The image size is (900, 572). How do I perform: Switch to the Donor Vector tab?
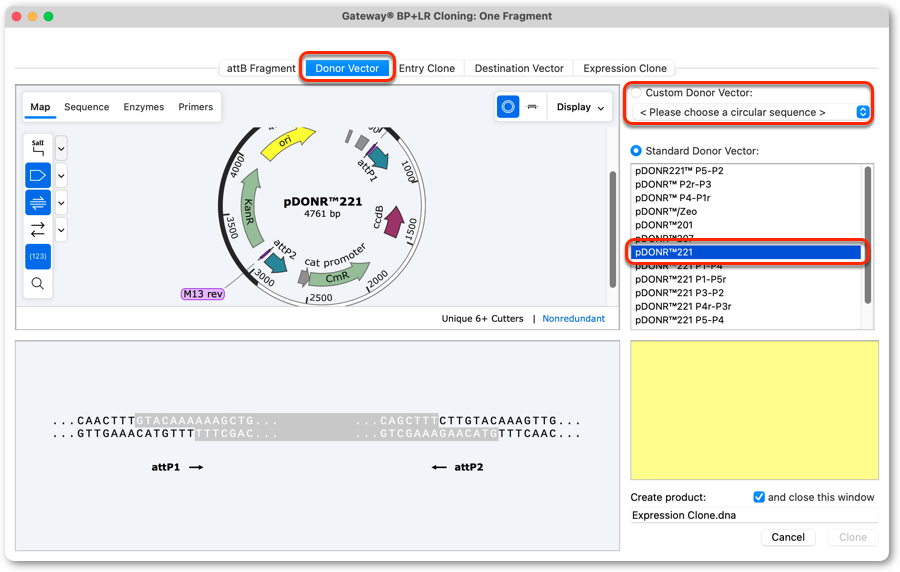(x=347, y=68)
